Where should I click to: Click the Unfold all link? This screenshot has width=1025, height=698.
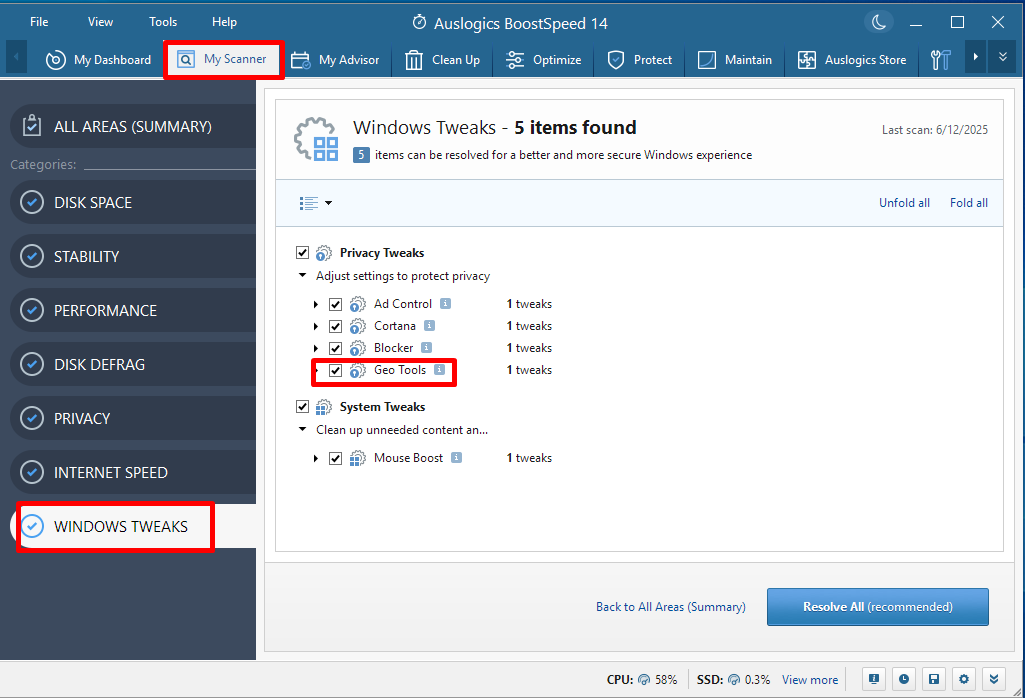tap(904, 203)
